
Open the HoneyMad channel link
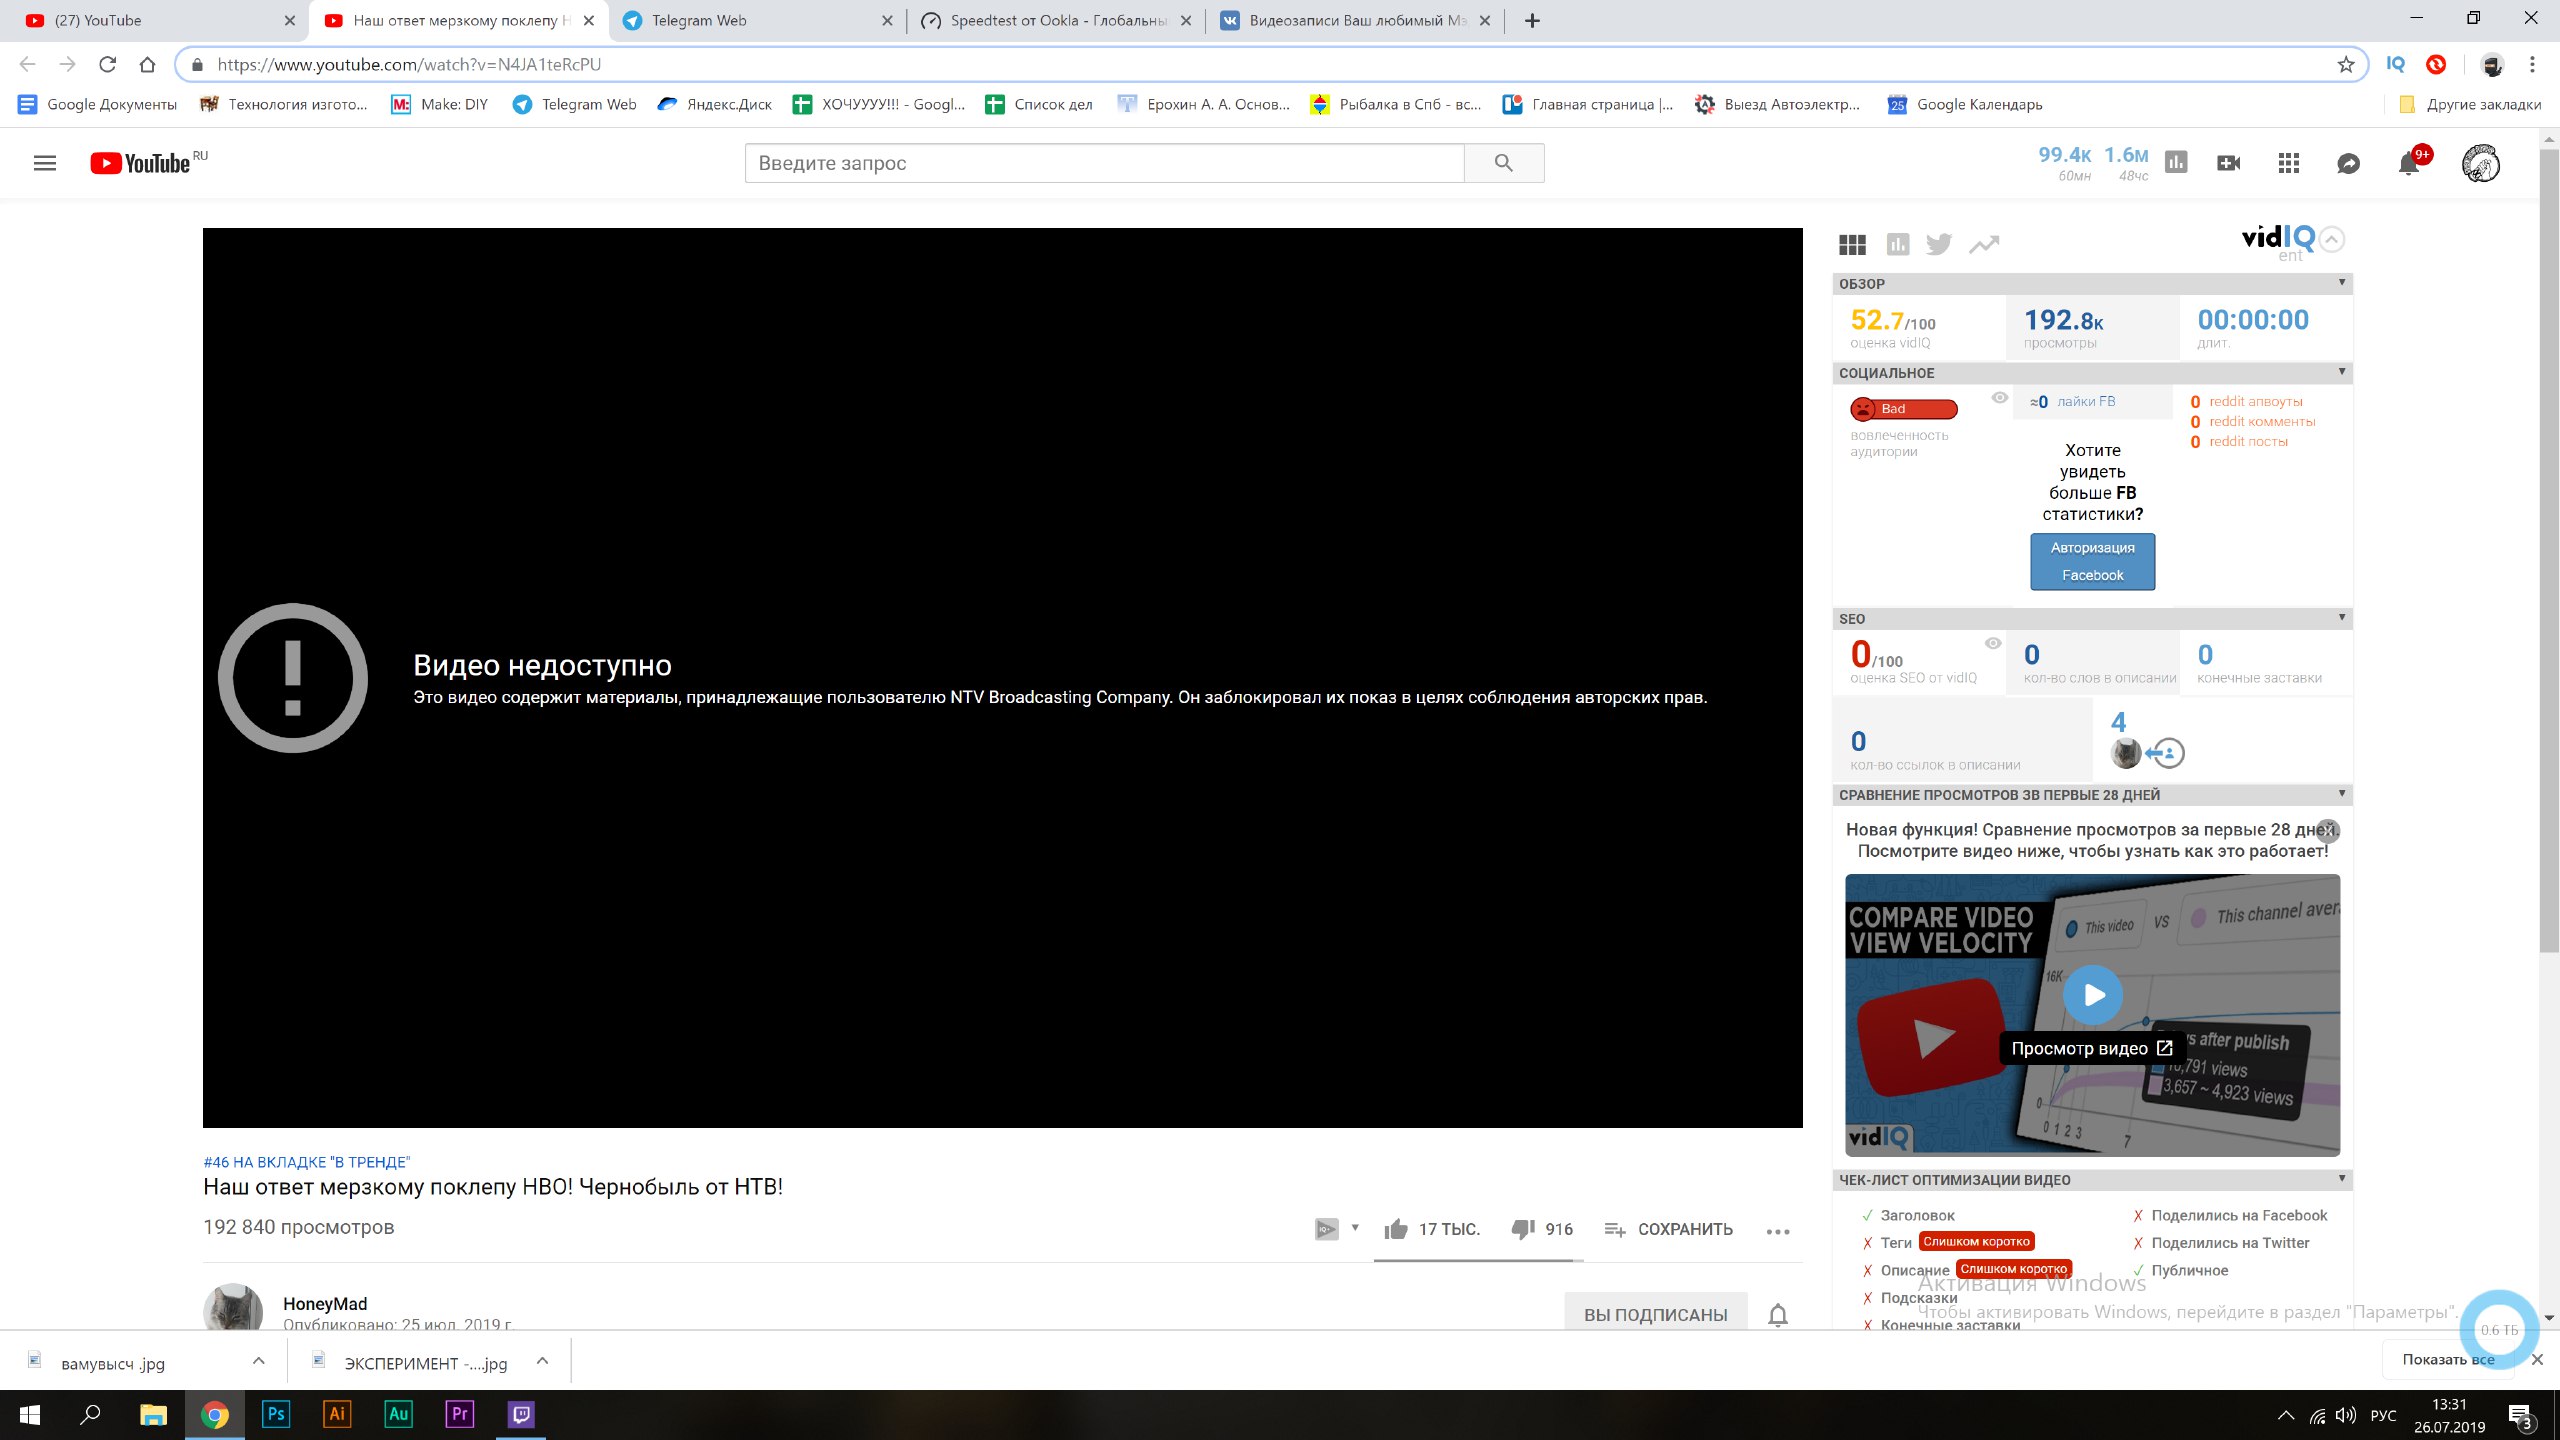(325, 1303)
